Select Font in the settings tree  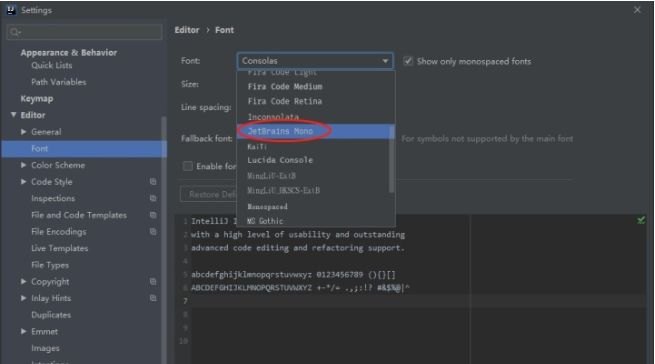click(x=84, y=149)
